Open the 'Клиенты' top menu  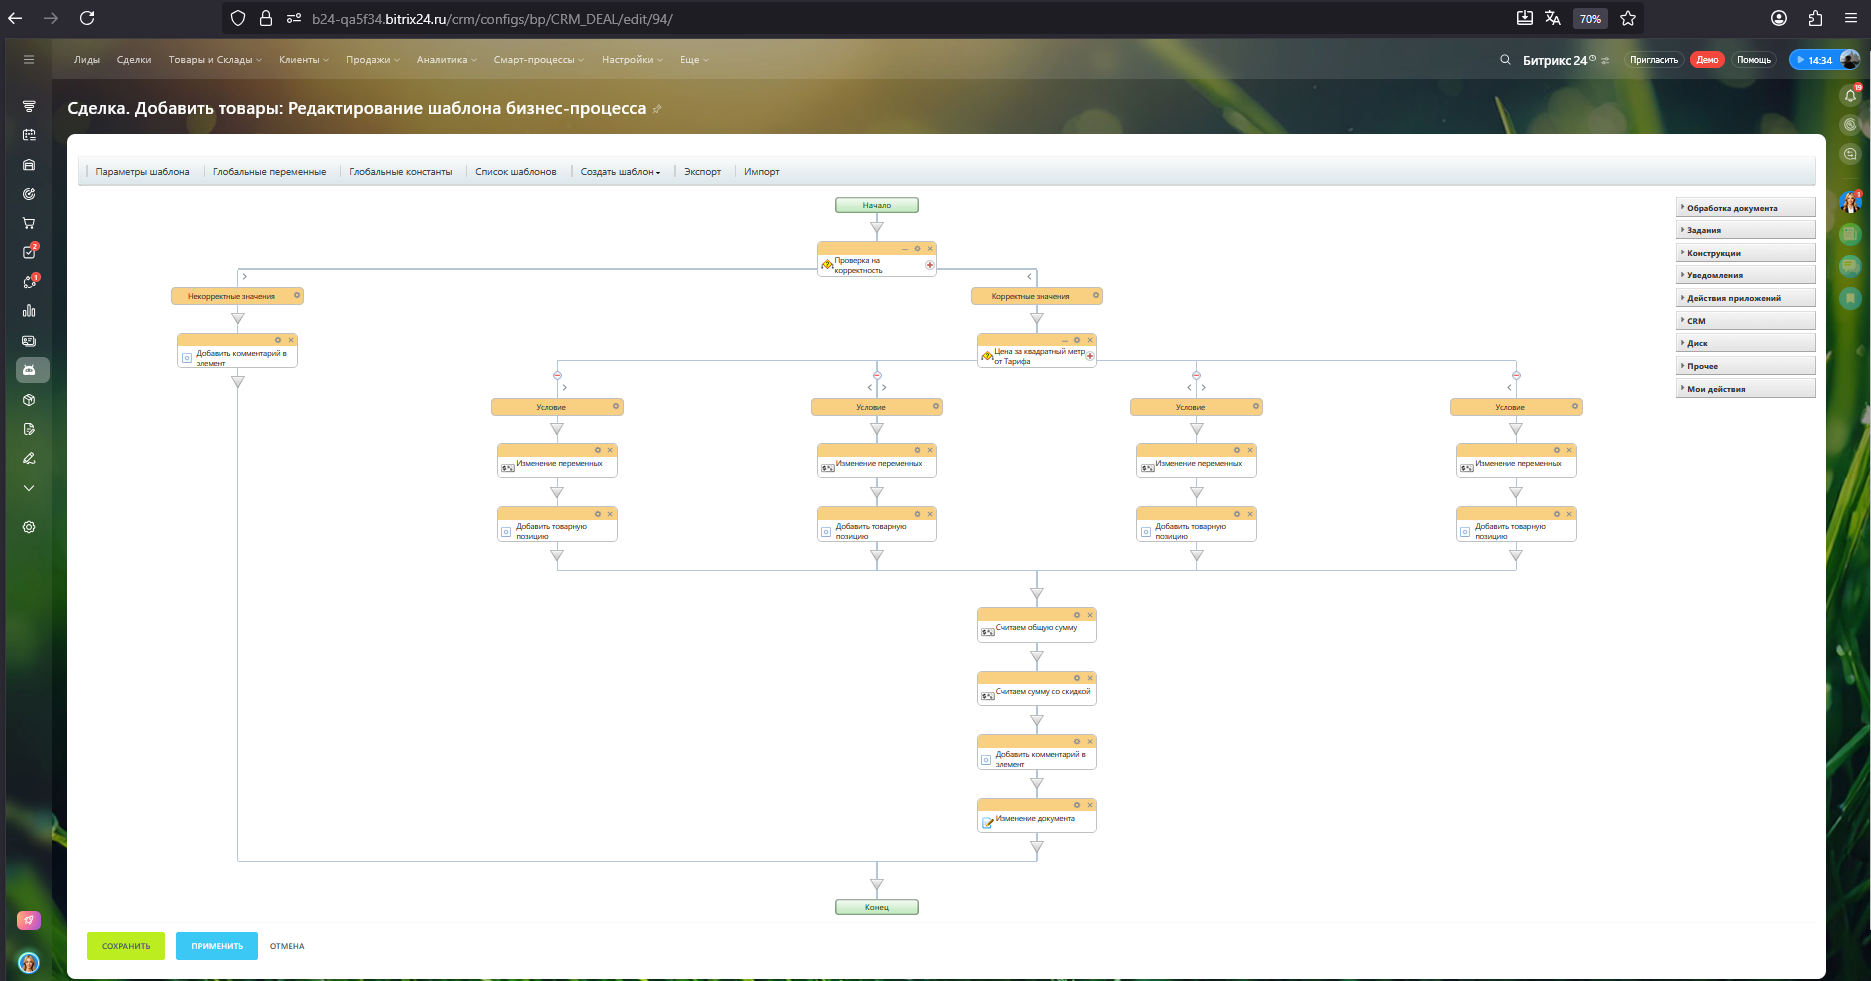pyautogui.click(x=304, y=60)
